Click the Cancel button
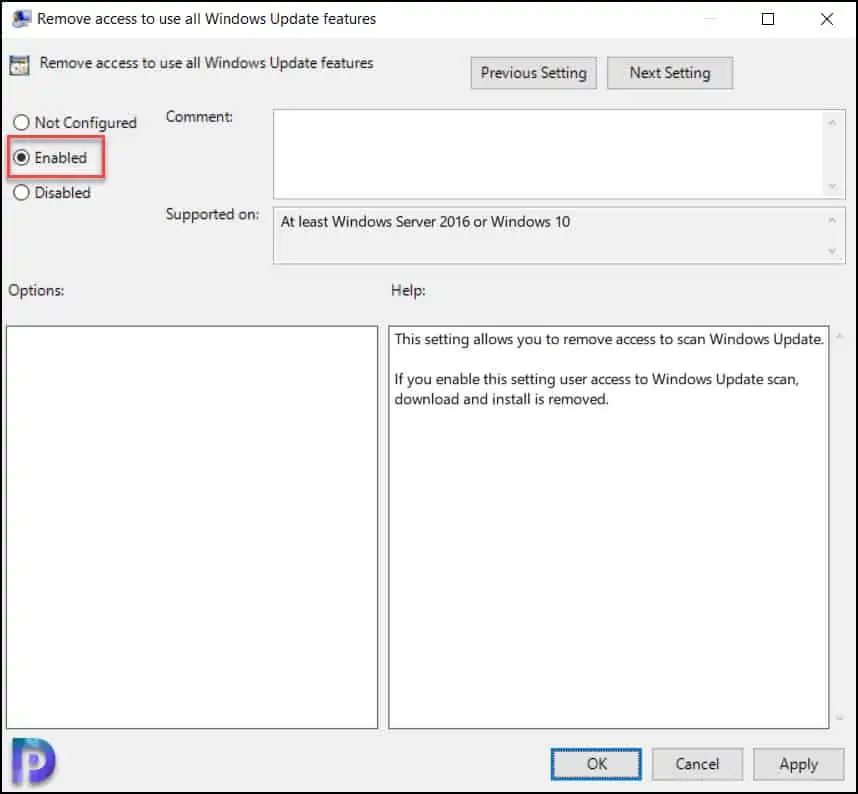 [697, 764]
